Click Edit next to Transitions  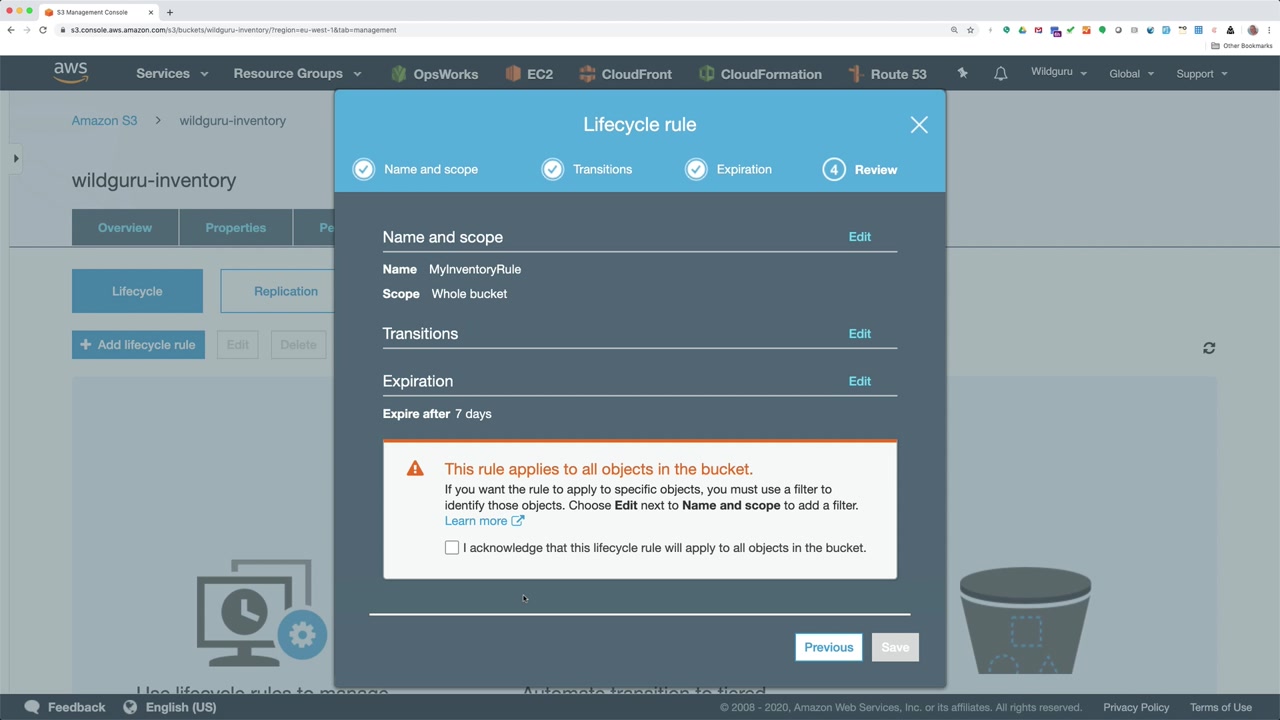coord(860,334)
